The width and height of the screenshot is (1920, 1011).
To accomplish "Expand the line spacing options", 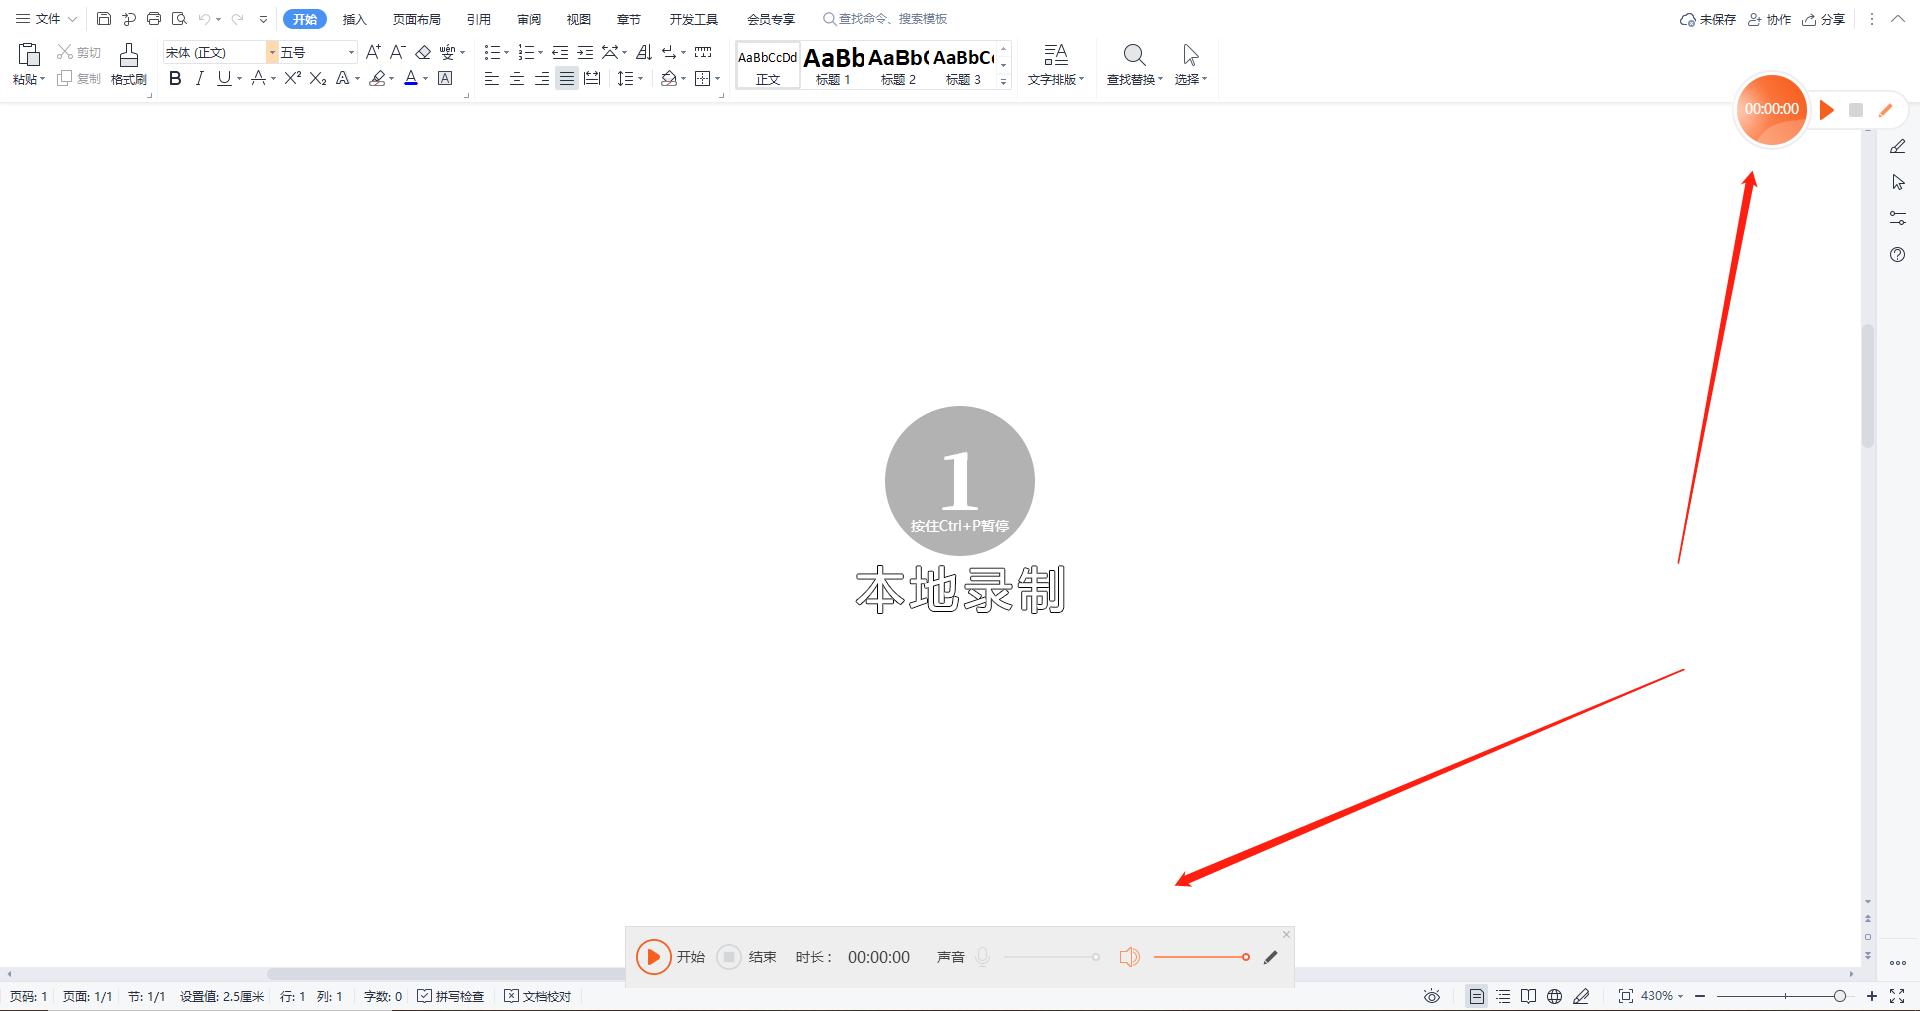I will pos(641,79).
